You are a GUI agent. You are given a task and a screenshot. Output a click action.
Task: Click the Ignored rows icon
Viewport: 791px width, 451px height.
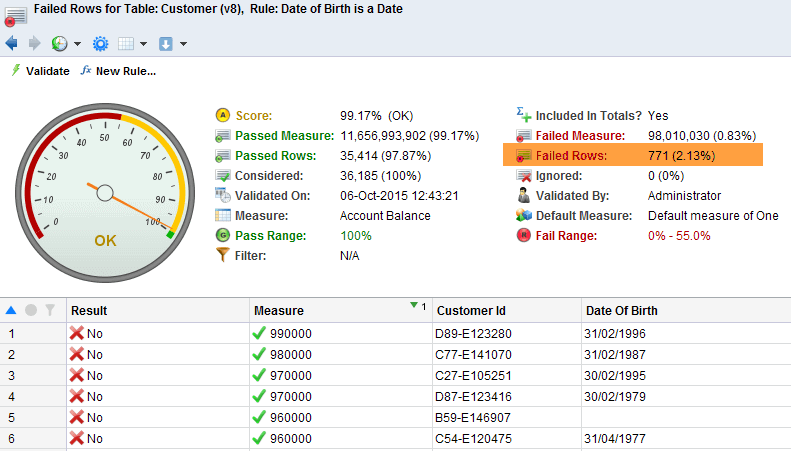[x=524, y=176]
